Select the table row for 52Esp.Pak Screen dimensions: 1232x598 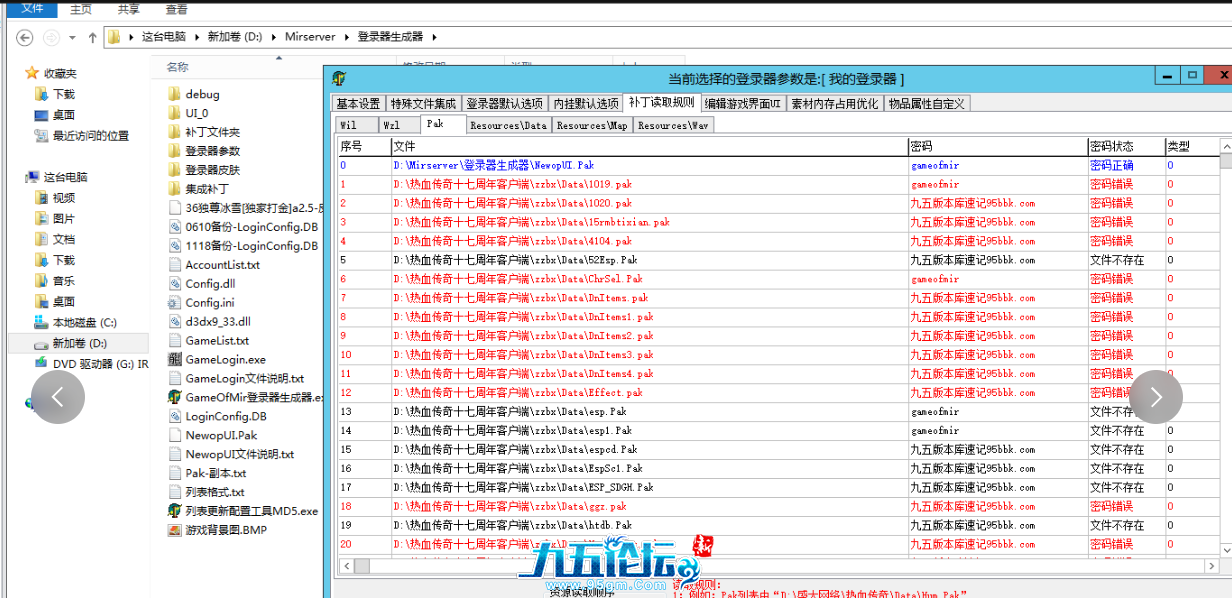(x=778, y=260)
